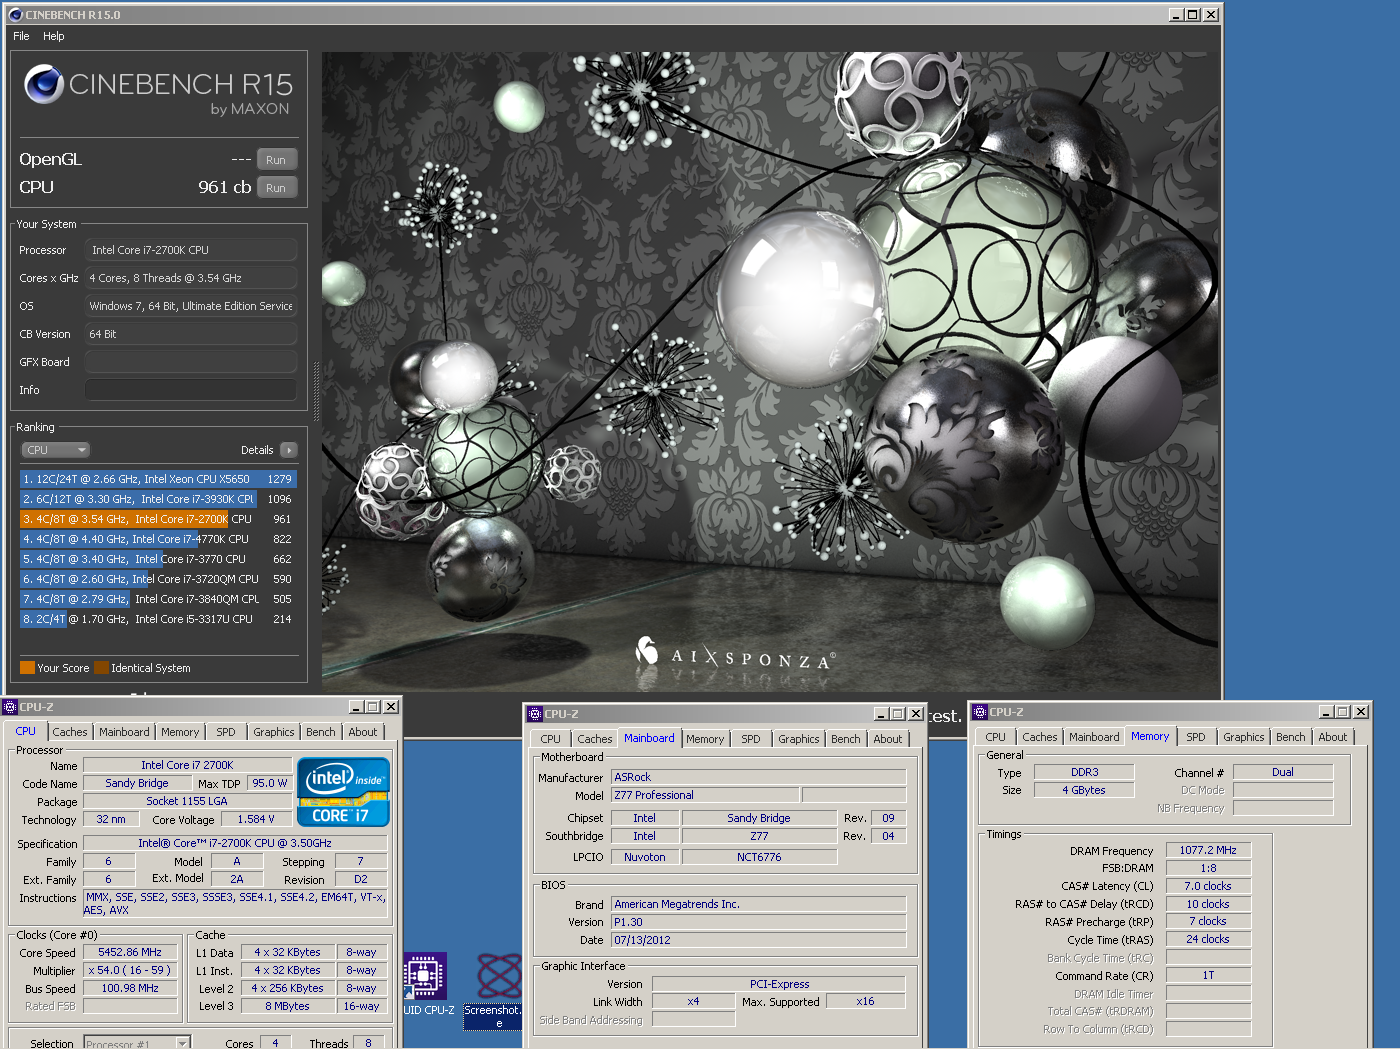The width and height of the screenshot is (1400, 1050).
Task: Open Caches tab in right CPU-Z window
Action: [x=1040, y=737]
